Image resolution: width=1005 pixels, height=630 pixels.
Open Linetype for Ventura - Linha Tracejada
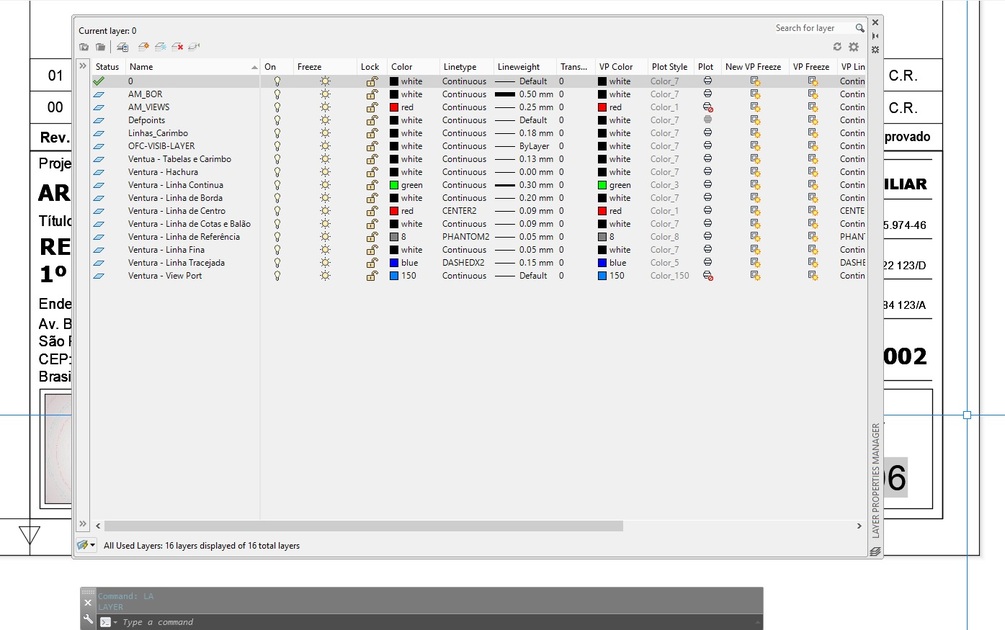466,263
